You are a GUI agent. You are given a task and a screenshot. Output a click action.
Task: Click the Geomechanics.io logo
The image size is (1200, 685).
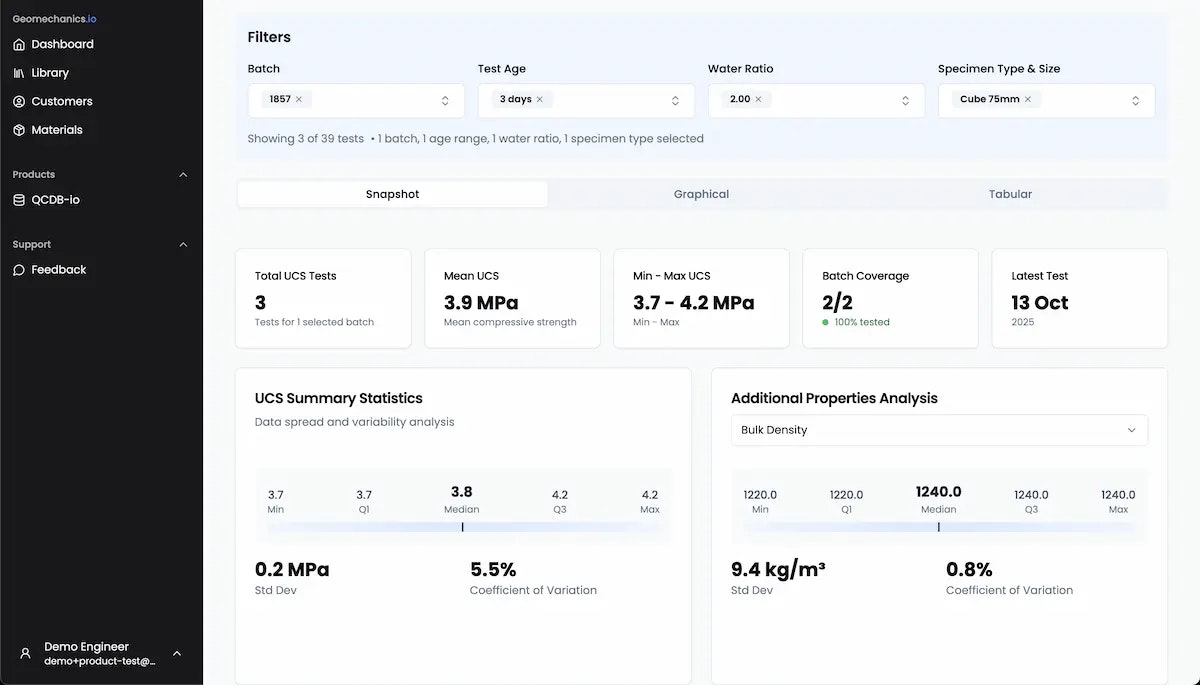click(x=53, y=17)
